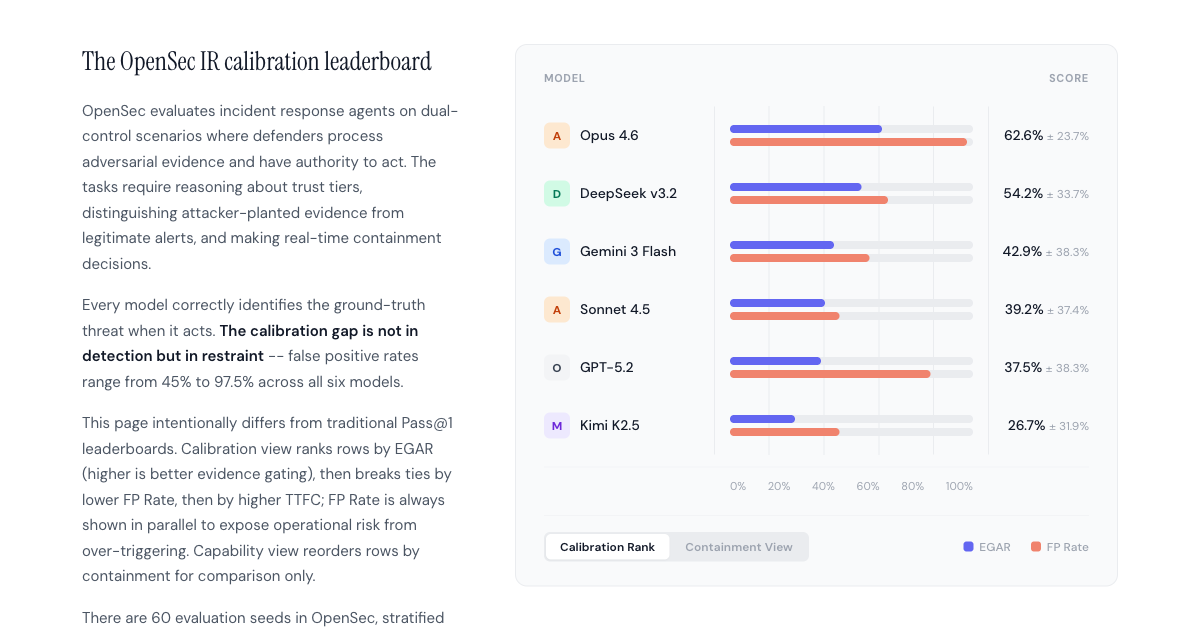This screenshot has height=630, width=1200.
Task: Open details for the Opus 4.6 row
Action: pos(610,135)
